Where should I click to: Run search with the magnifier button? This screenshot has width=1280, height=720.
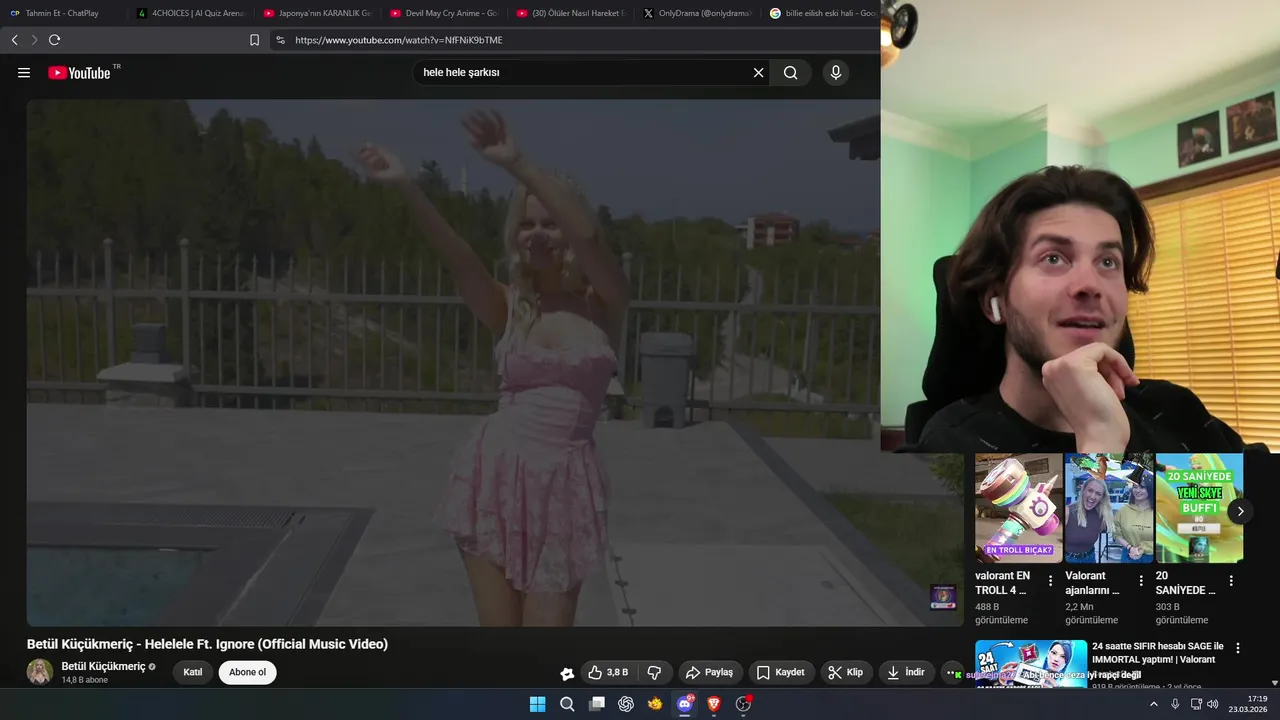click(x=791, y=73)
